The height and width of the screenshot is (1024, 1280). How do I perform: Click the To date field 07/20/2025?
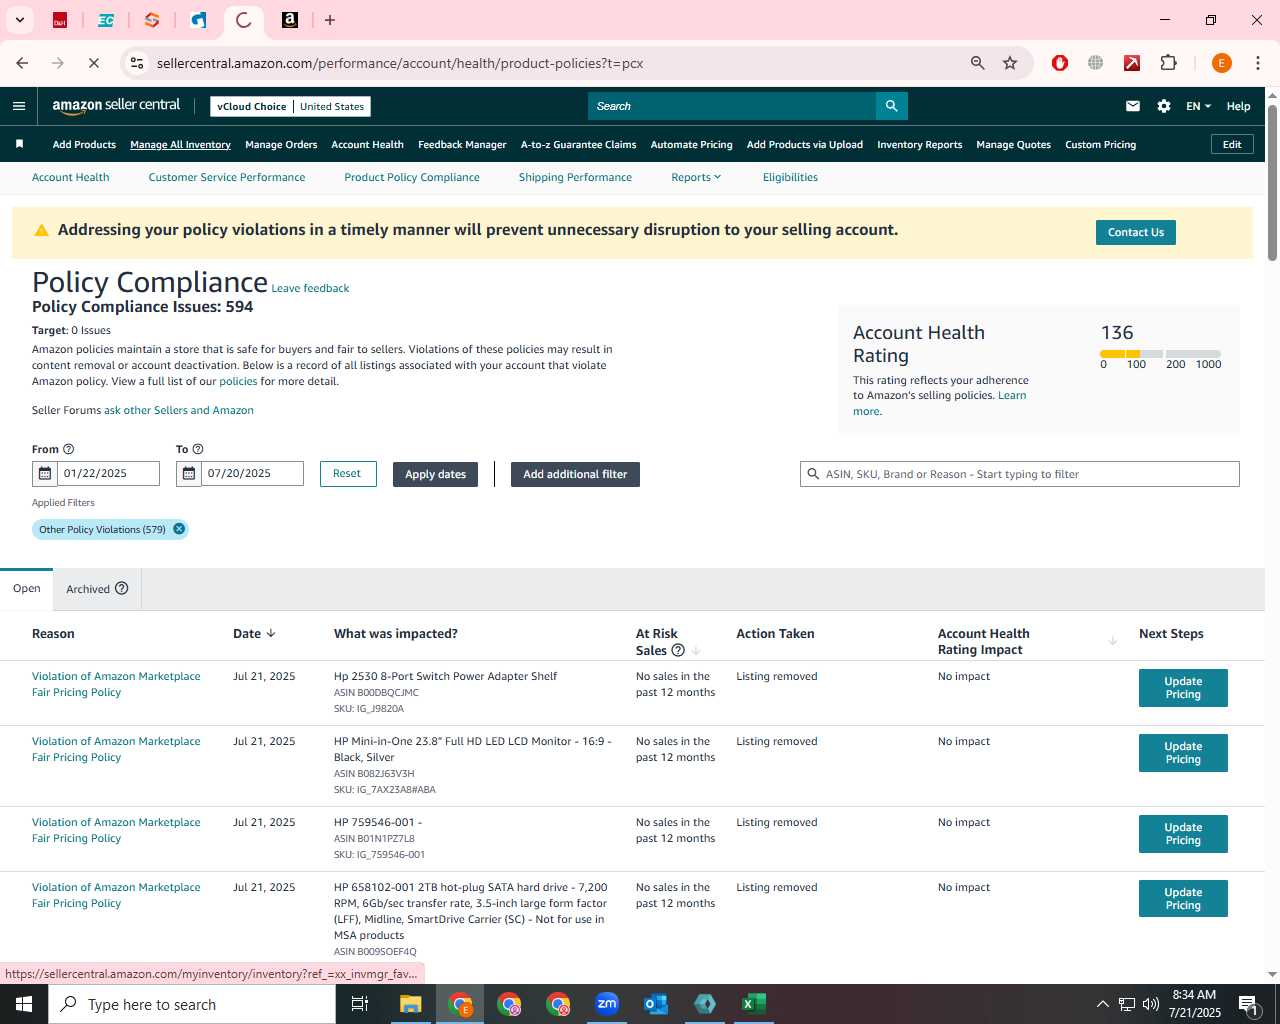(252, 474)
